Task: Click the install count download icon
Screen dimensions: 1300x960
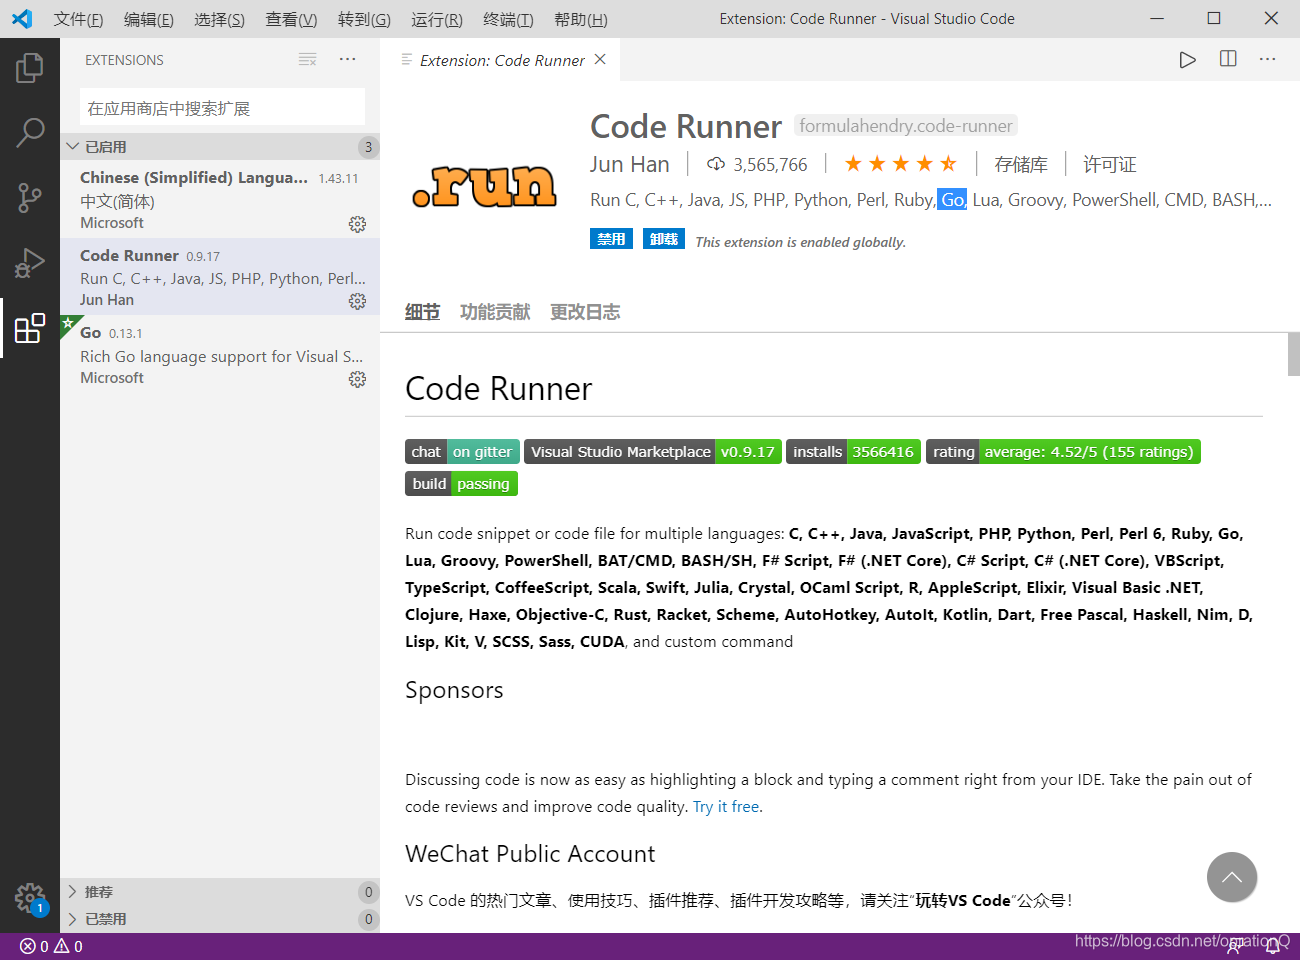Action: tap(716, 164)
